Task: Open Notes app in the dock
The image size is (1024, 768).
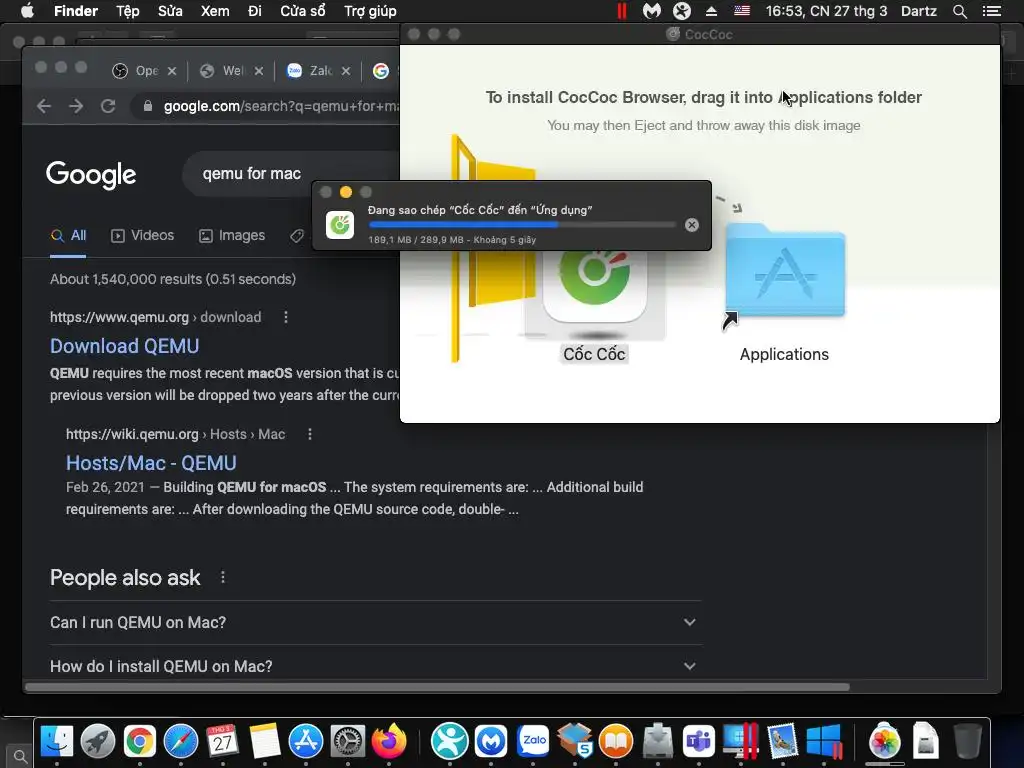Action: [264, 741]
